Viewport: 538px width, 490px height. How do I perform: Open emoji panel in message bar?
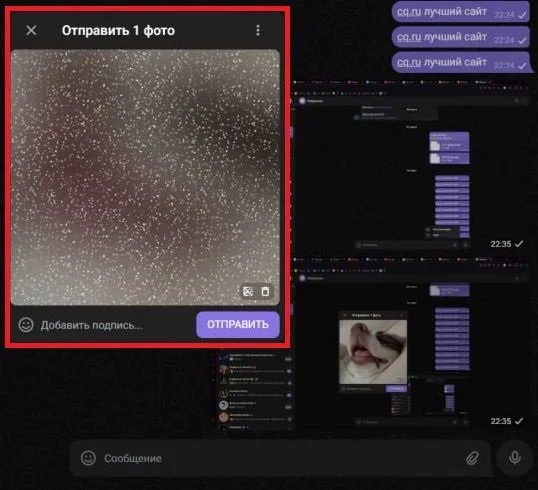(88, 458)
